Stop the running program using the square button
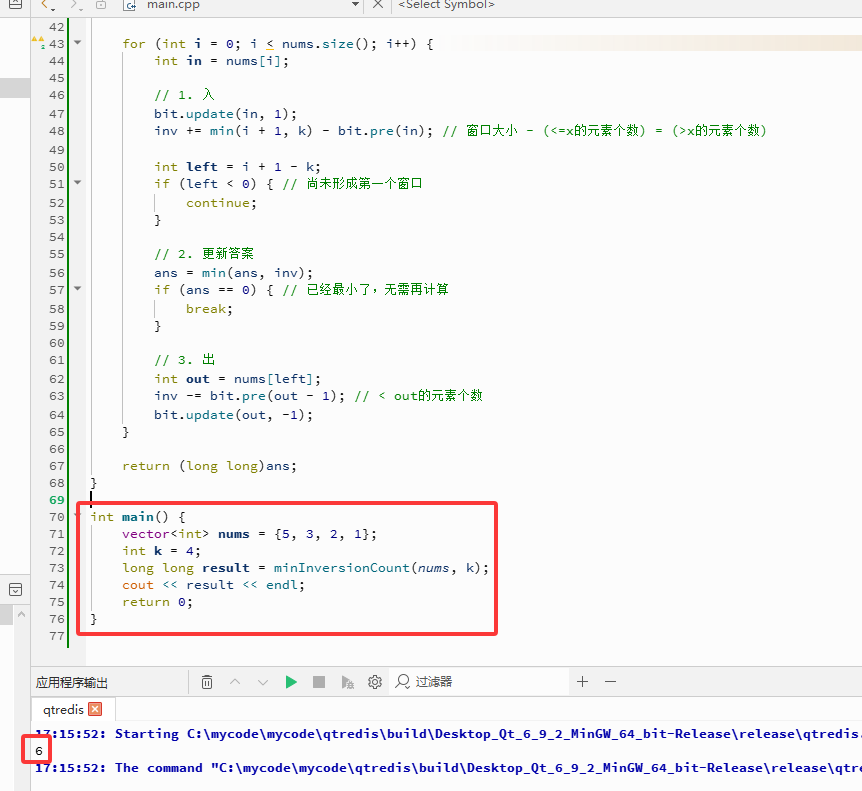862x791 pixels. [x=319, y=682]
